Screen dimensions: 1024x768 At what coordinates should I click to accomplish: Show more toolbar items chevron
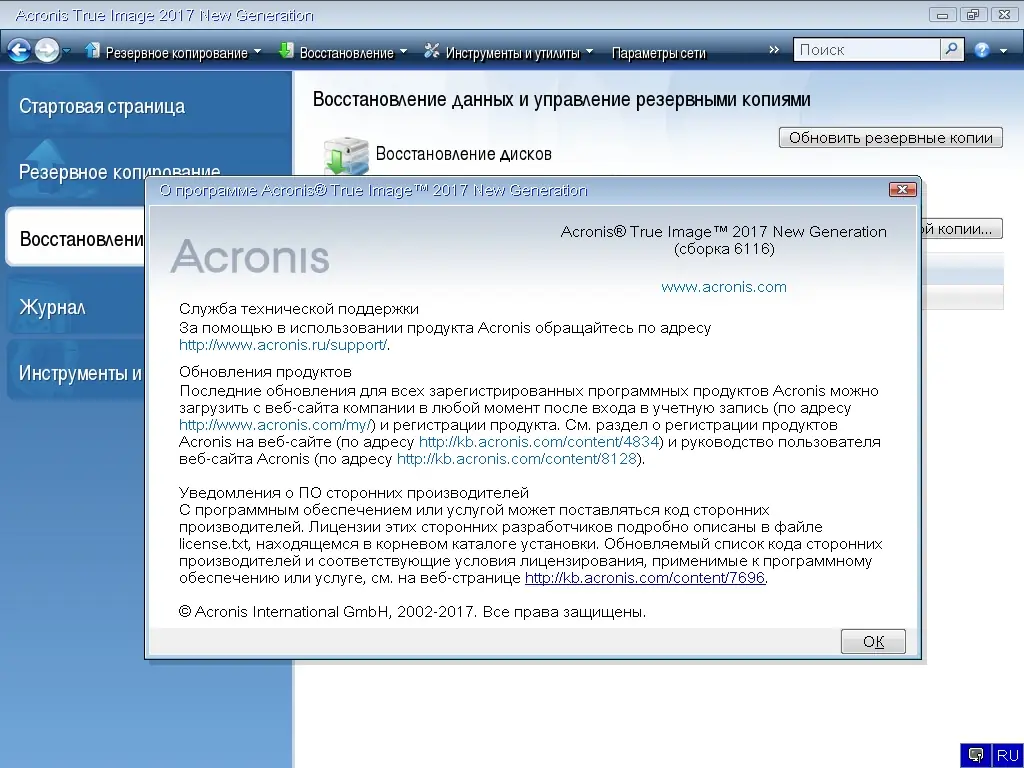point(774,49)
